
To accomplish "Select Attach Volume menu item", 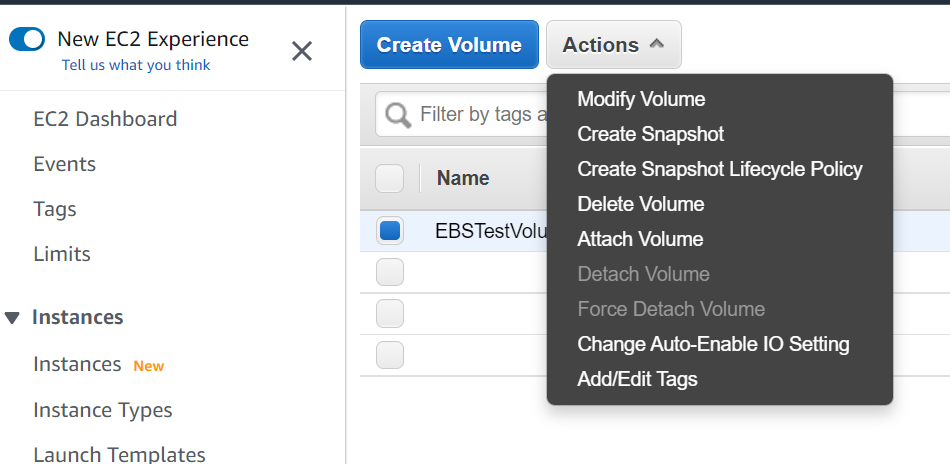I will 640,239.
